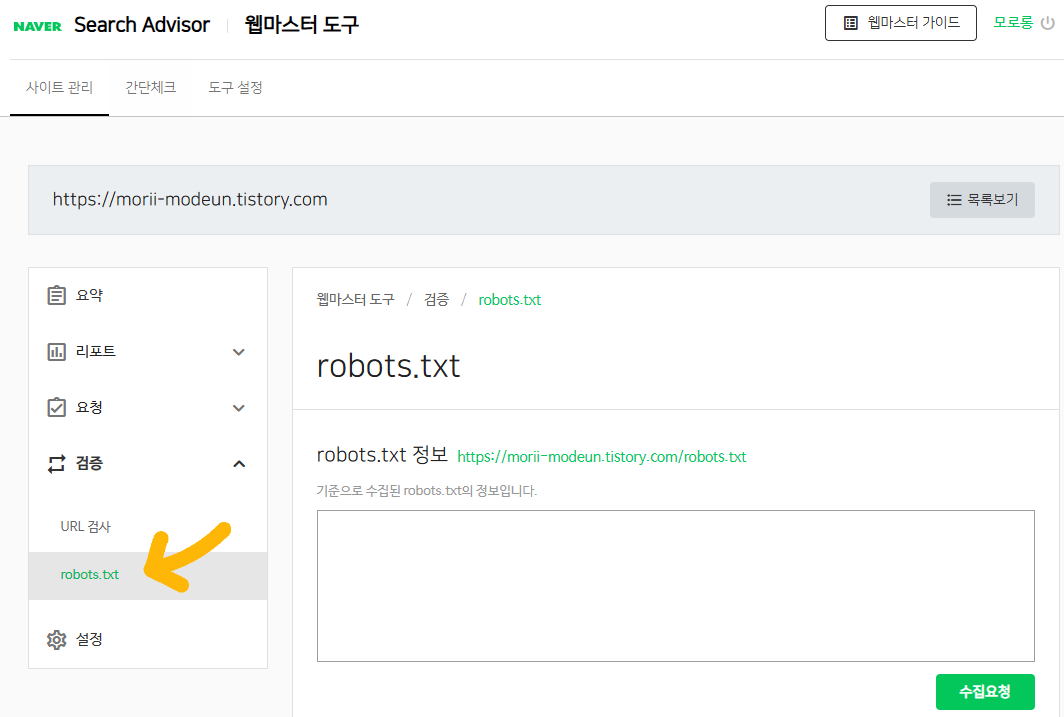Click the guide document icon
Image resolution: width=1064 pixels, height=717 pixels.
click(850, 23)
